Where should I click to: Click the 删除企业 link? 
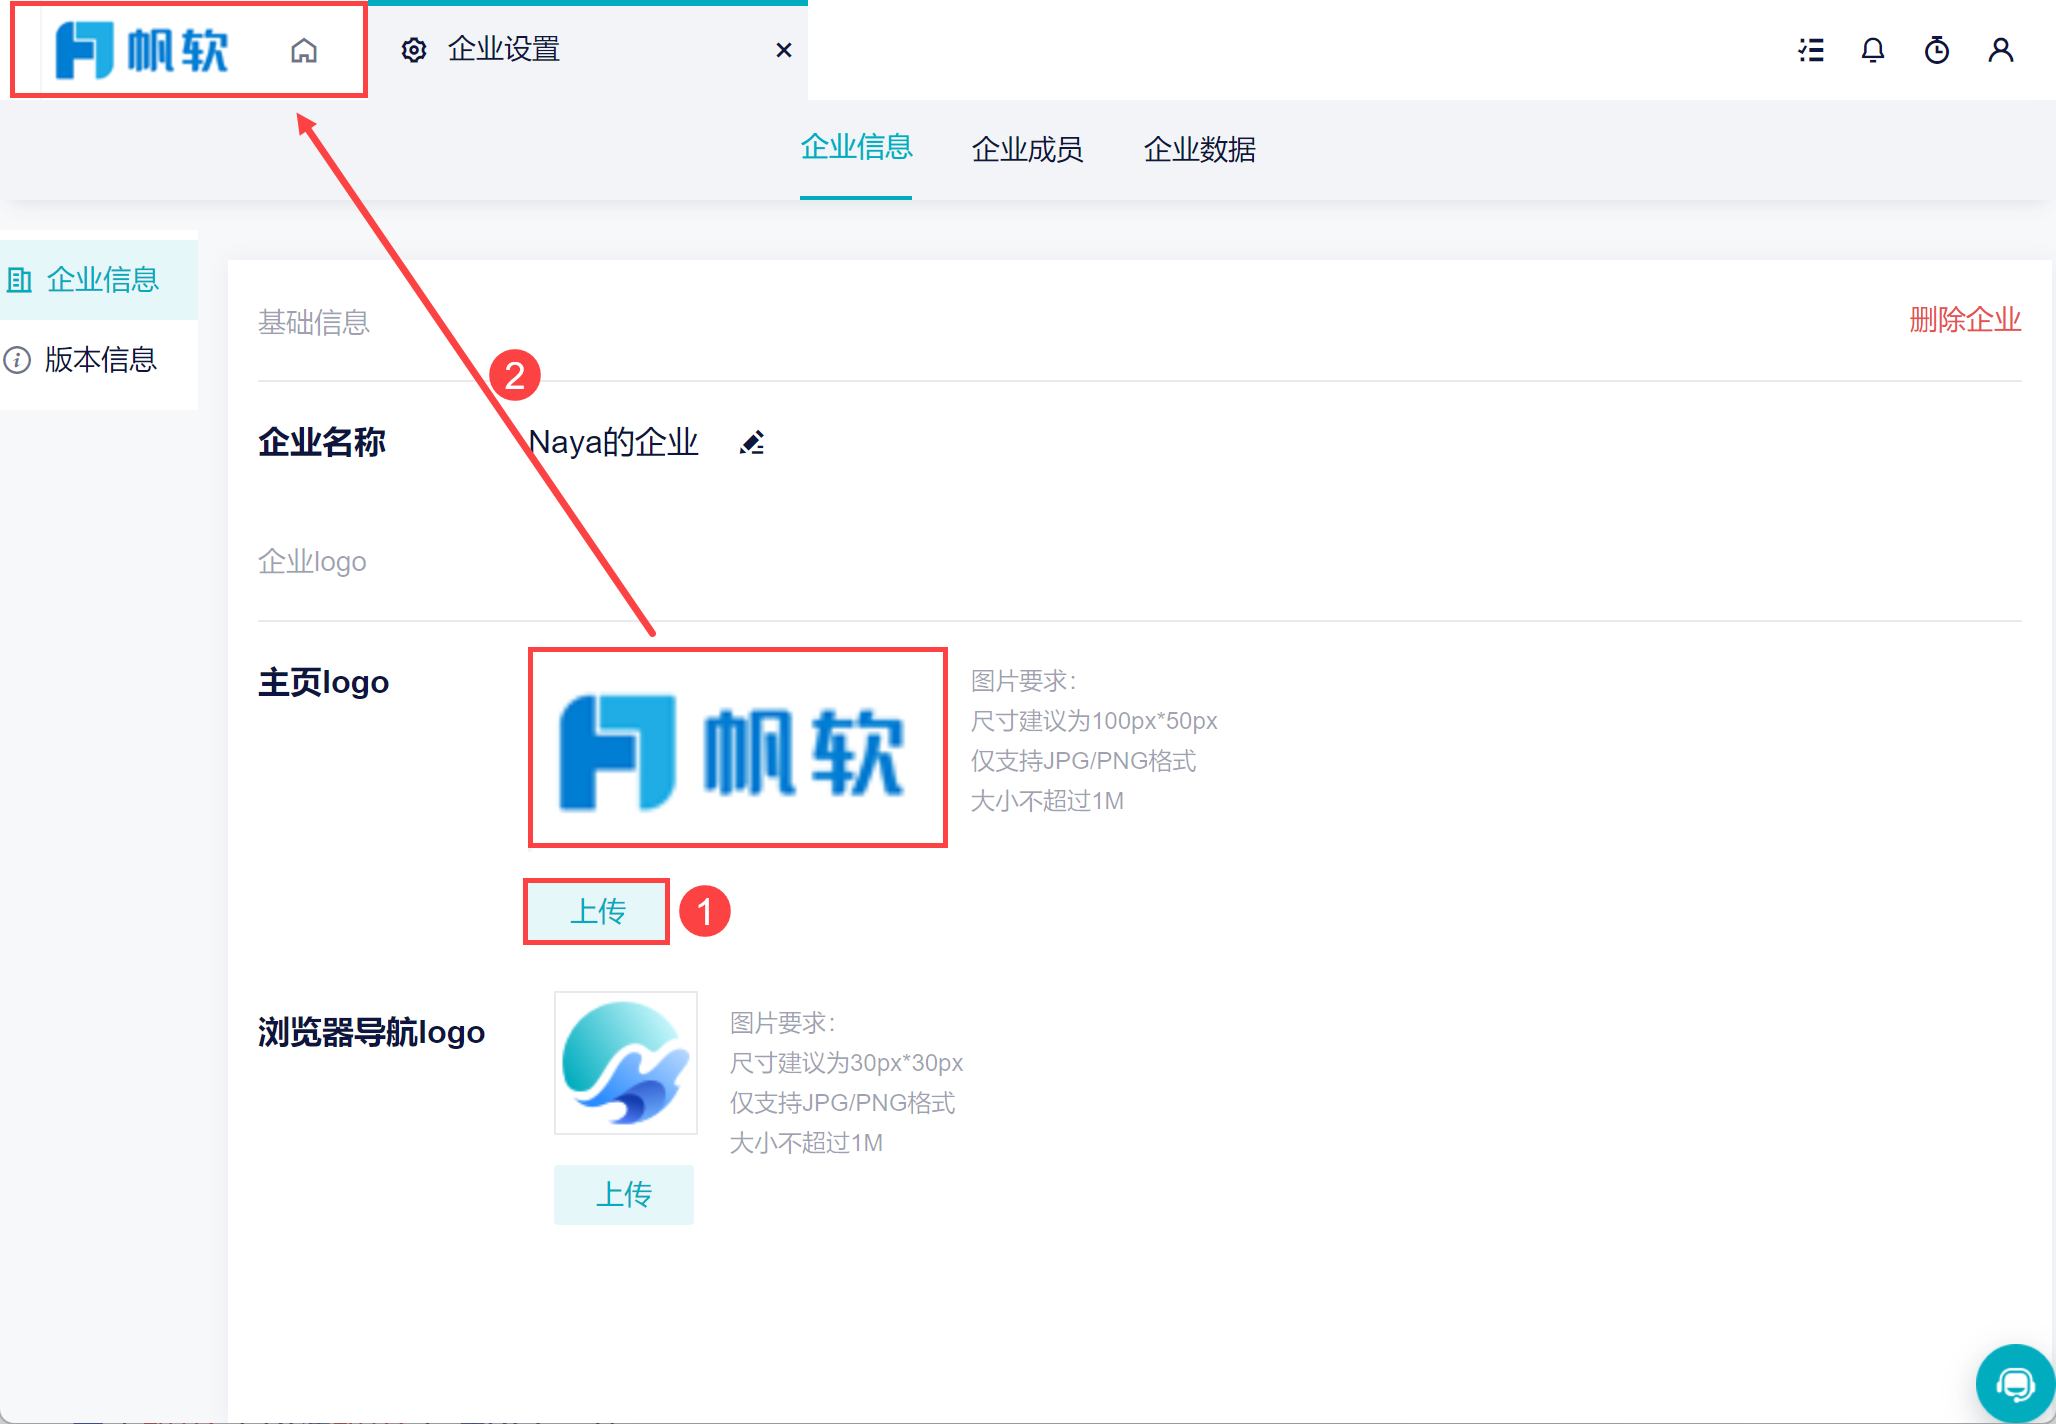pos(1964,320)
